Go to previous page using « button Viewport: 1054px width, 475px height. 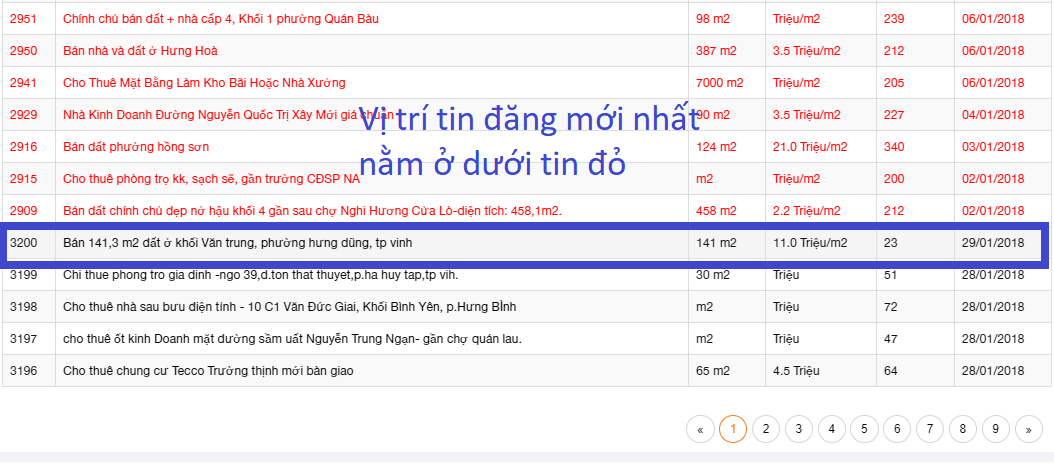click(700, 429)
